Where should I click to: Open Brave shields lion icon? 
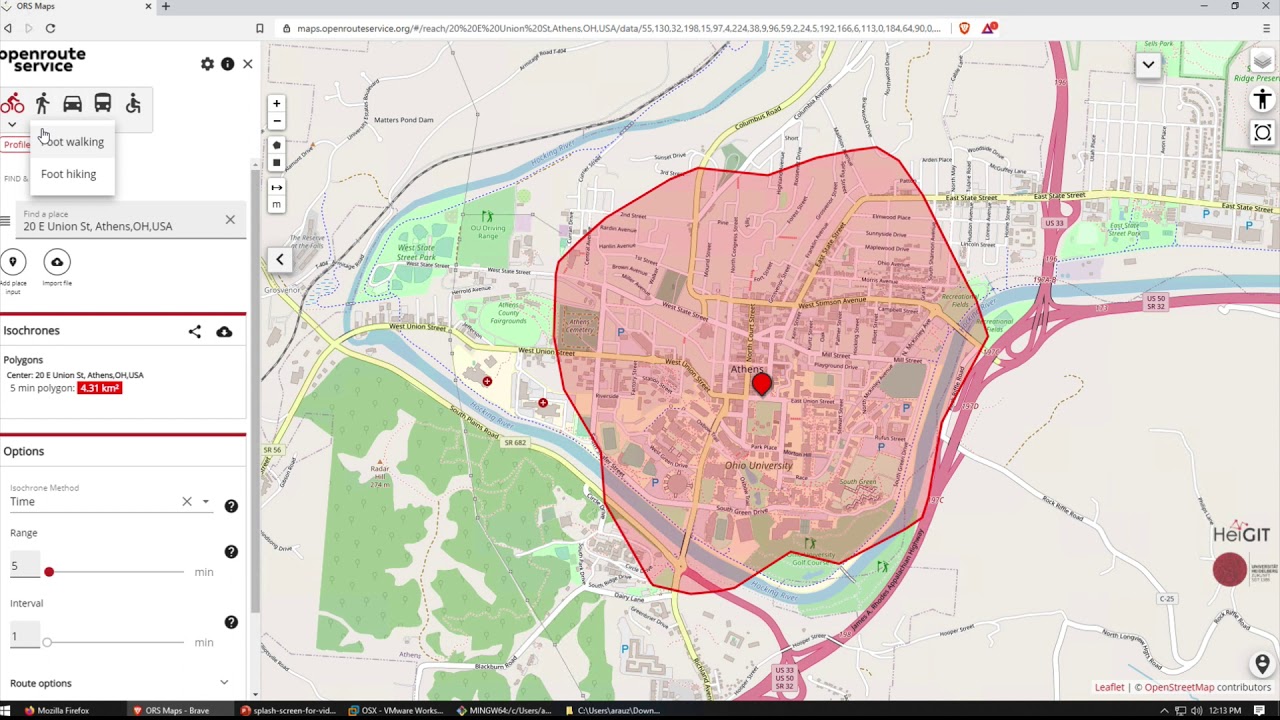964,28
